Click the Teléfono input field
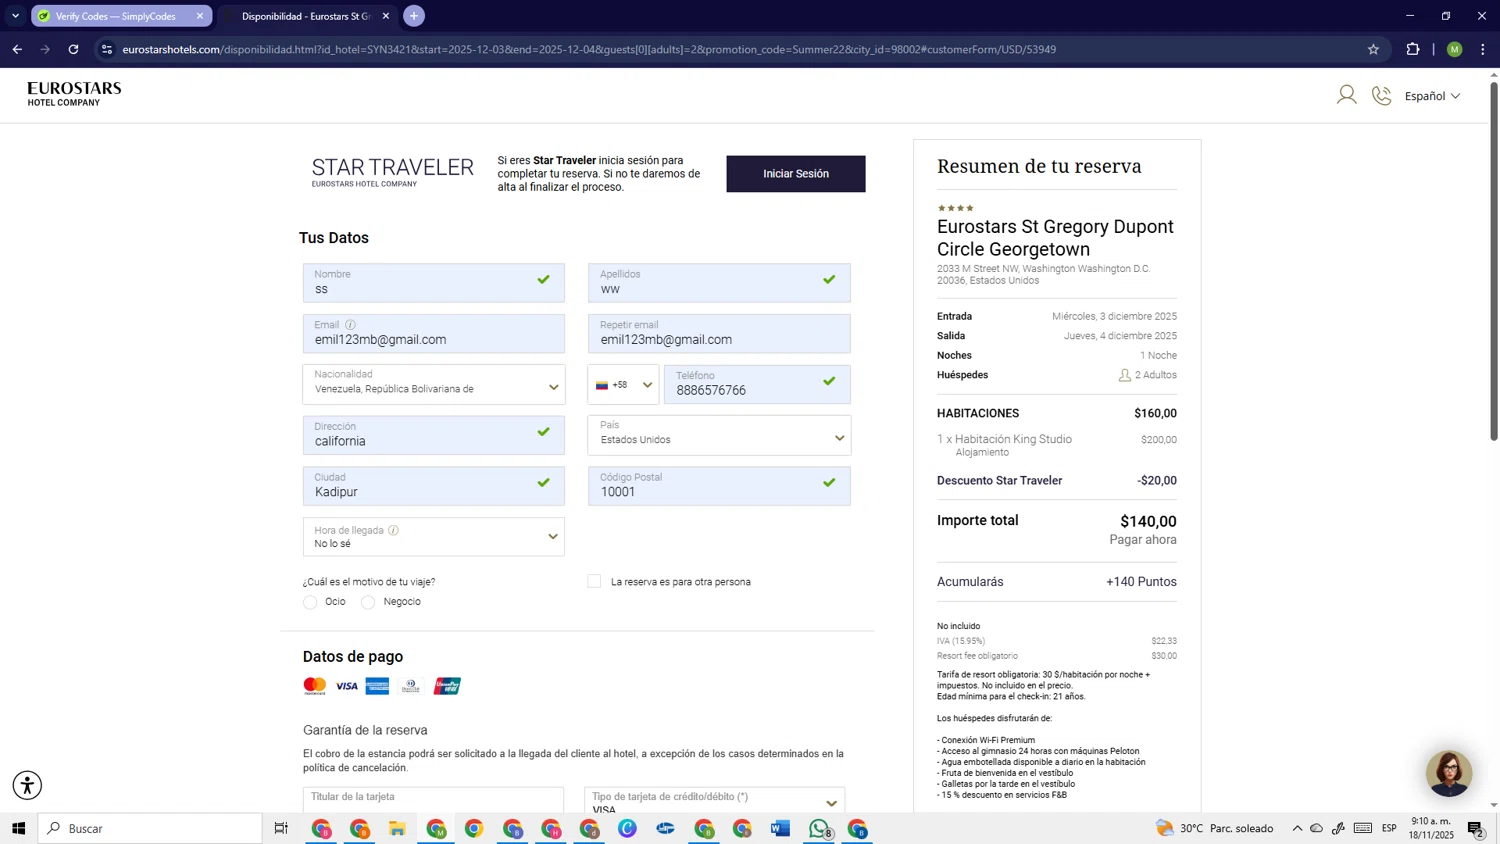The height and width of the screenshot is (844, 1500). (x=757, y=385)
